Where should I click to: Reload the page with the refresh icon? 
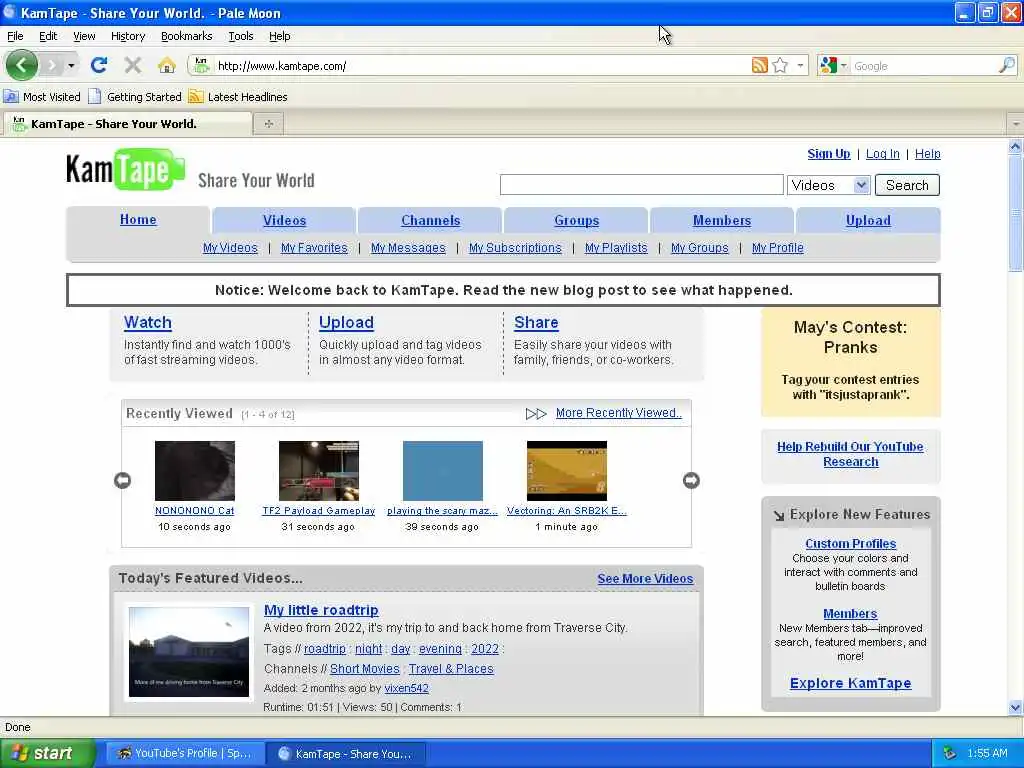pyautogui.click(x=99, y=65)
